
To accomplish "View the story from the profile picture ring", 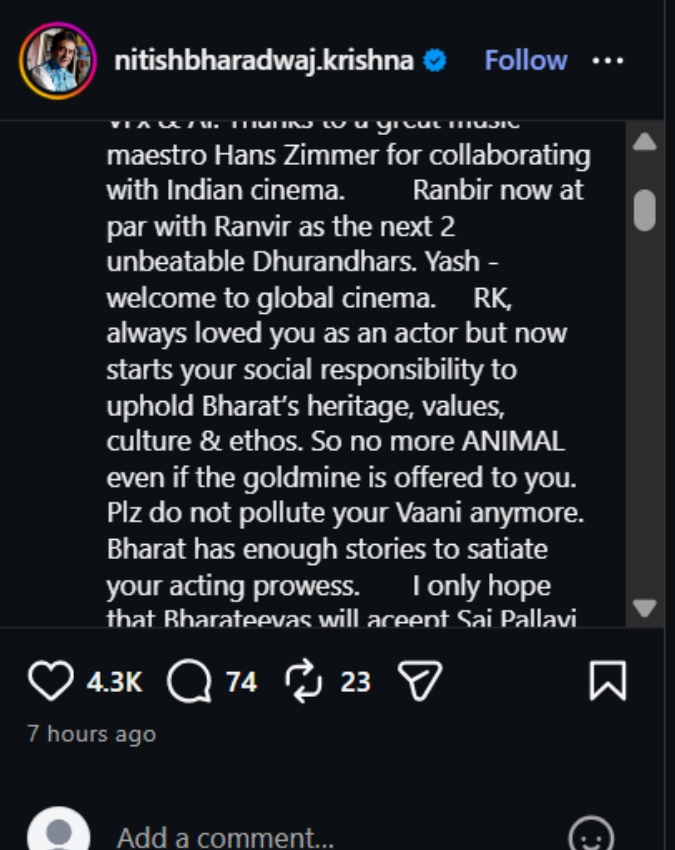I will [x=58, y=61].
